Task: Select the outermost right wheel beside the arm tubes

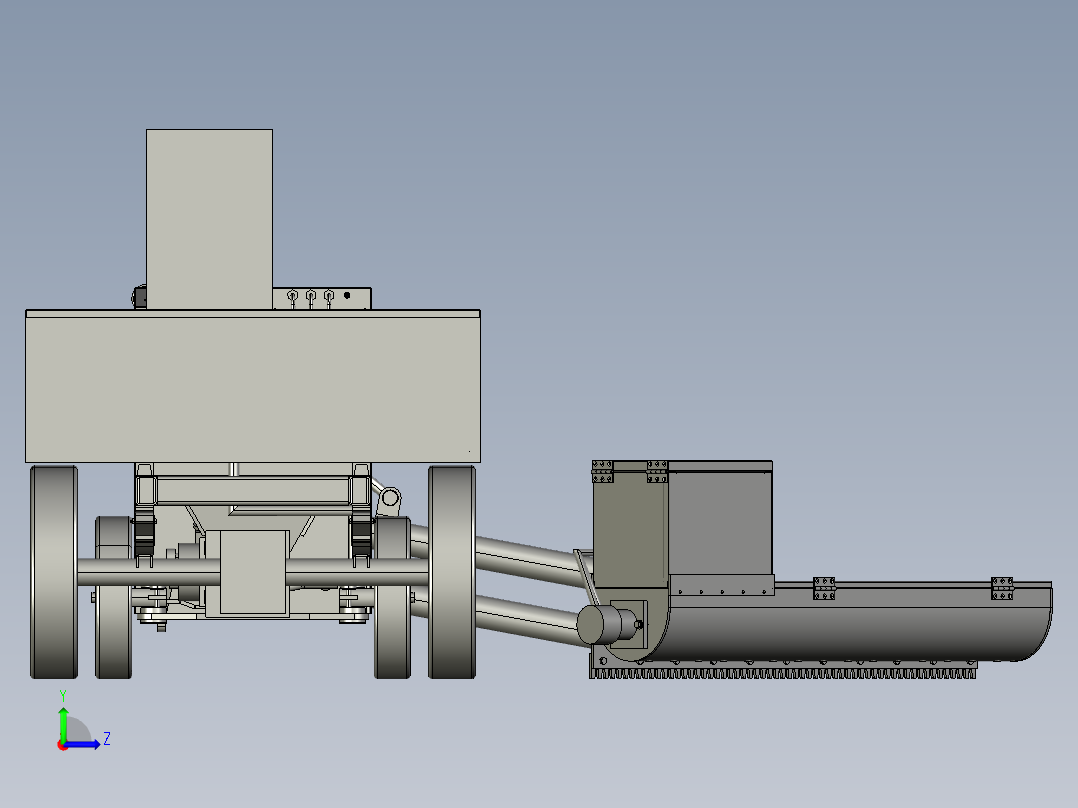Action: [x=452, y=572]
